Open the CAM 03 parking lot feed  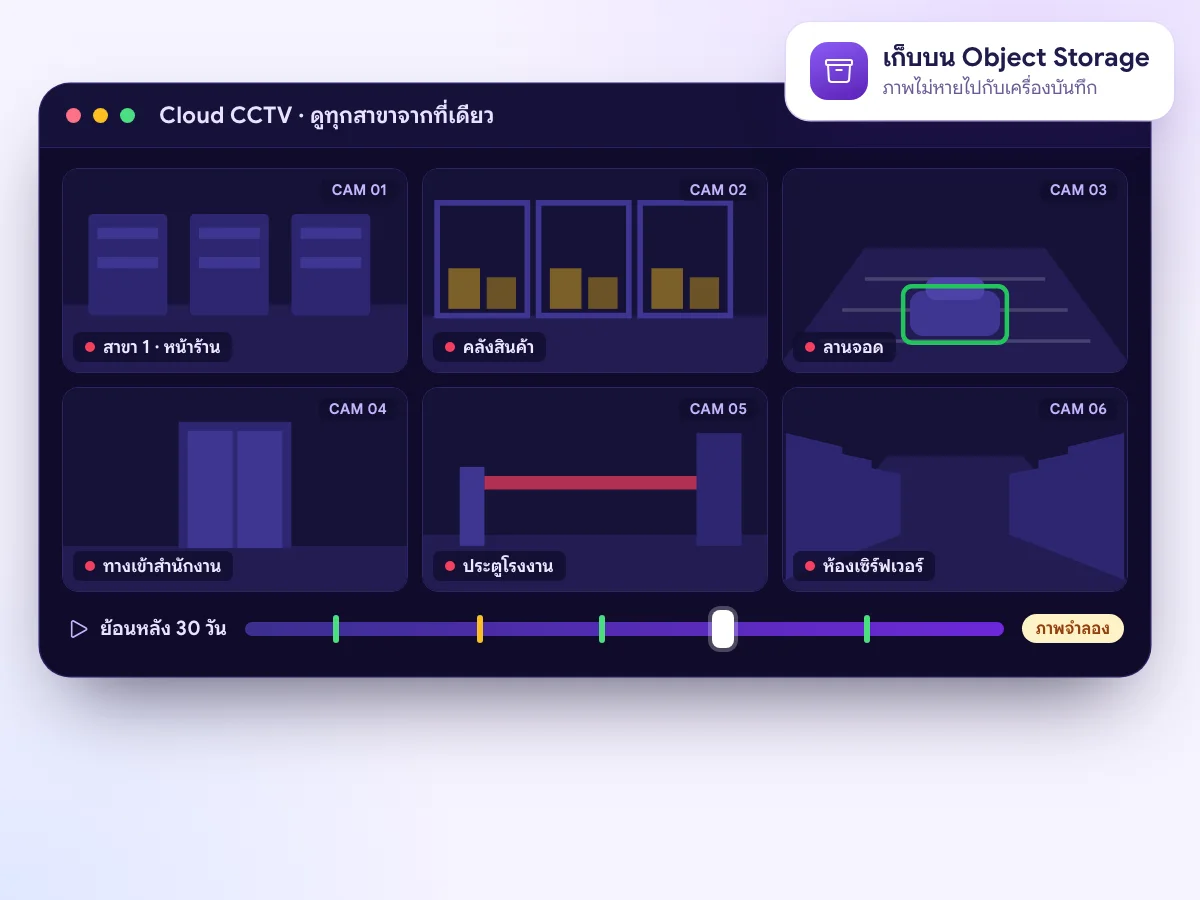click(955, 271)
